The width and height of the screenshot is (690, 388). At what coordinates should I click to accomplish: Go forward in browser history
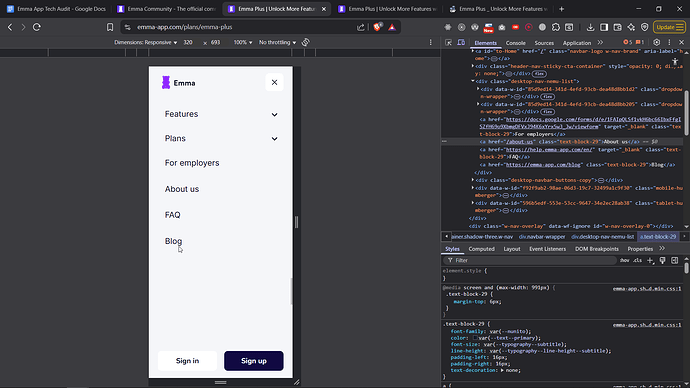click(23, 27)
